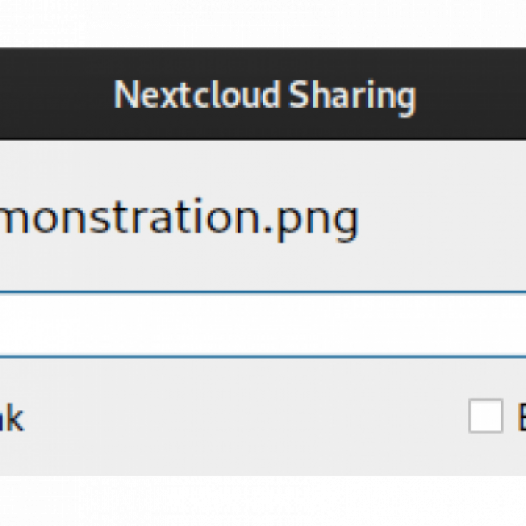Viewport: 526px width, 526px height.
Task: Click the gray header area right of monstration.png
Action: click(x=443, y=218)
